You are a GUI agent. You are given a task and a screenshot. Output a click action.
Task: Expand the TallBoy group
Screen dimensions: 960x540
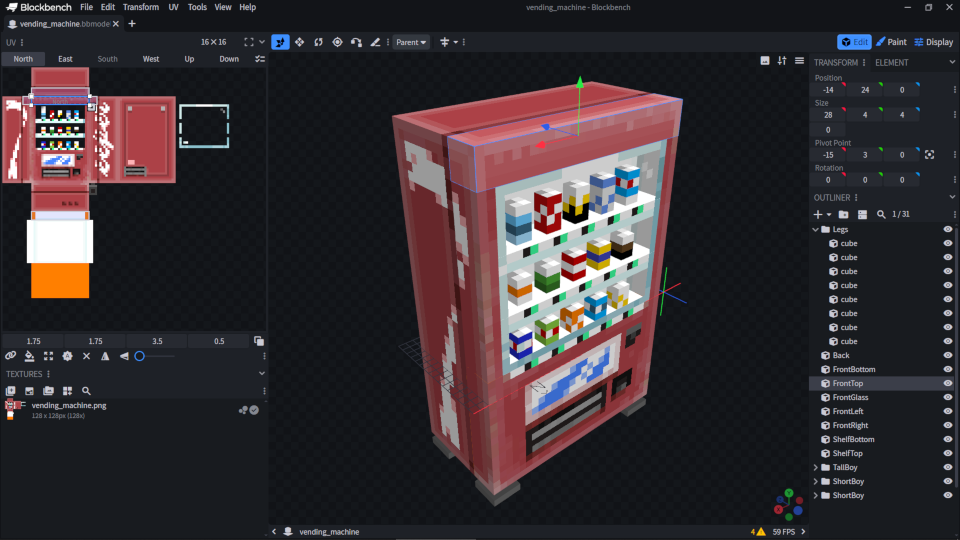pos(816,467)
